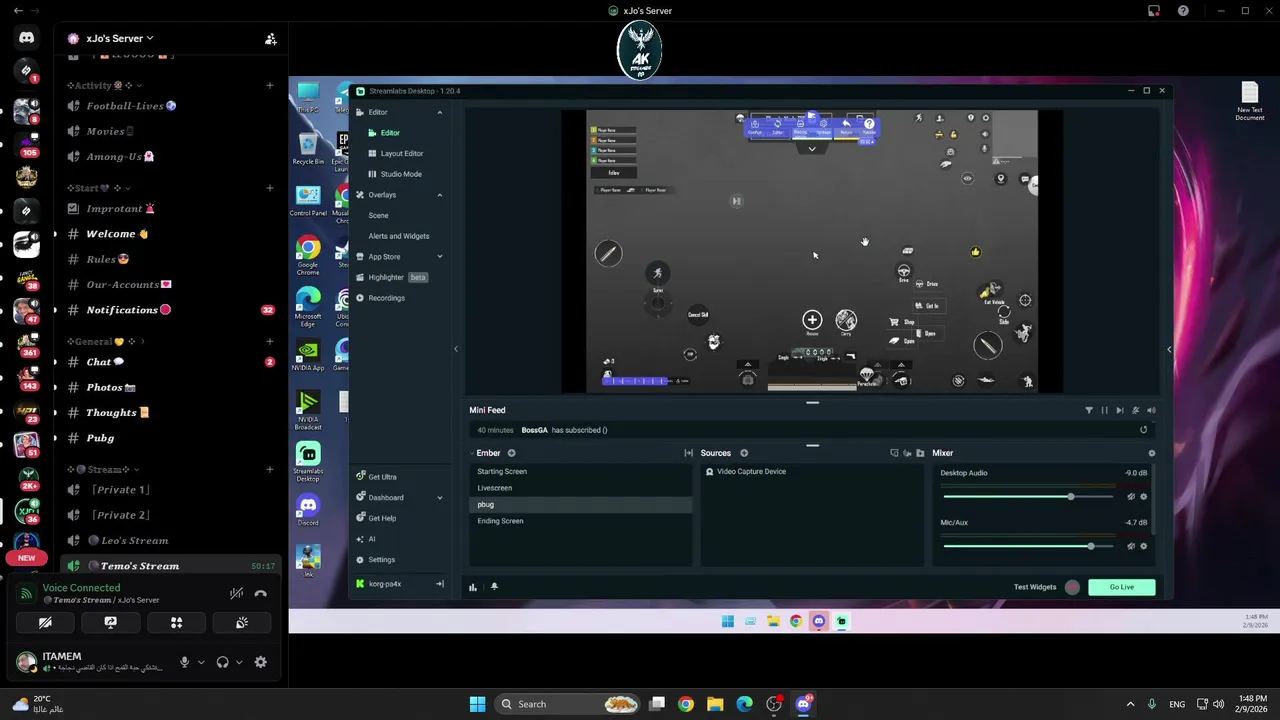1280x720 pixels.
Task: Open Alerts and Widgets section
Action: (x=398, y=236)
